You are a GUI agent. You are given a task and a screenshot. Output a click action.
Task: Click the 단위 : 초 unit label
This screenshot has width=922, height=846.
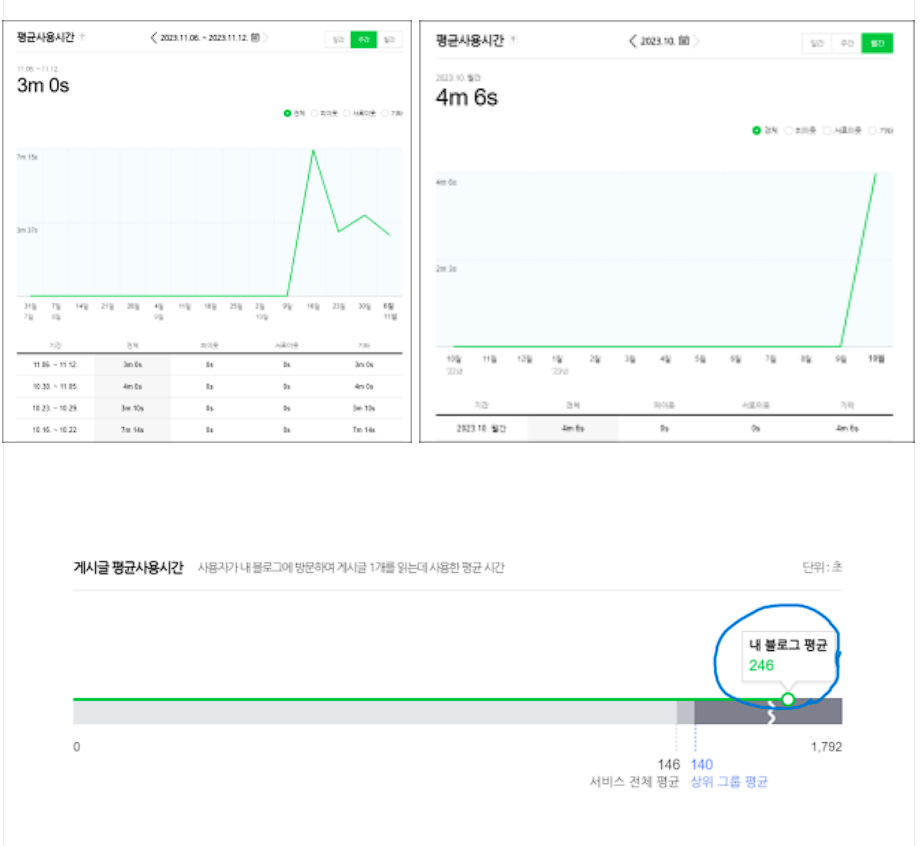[822, 567]
